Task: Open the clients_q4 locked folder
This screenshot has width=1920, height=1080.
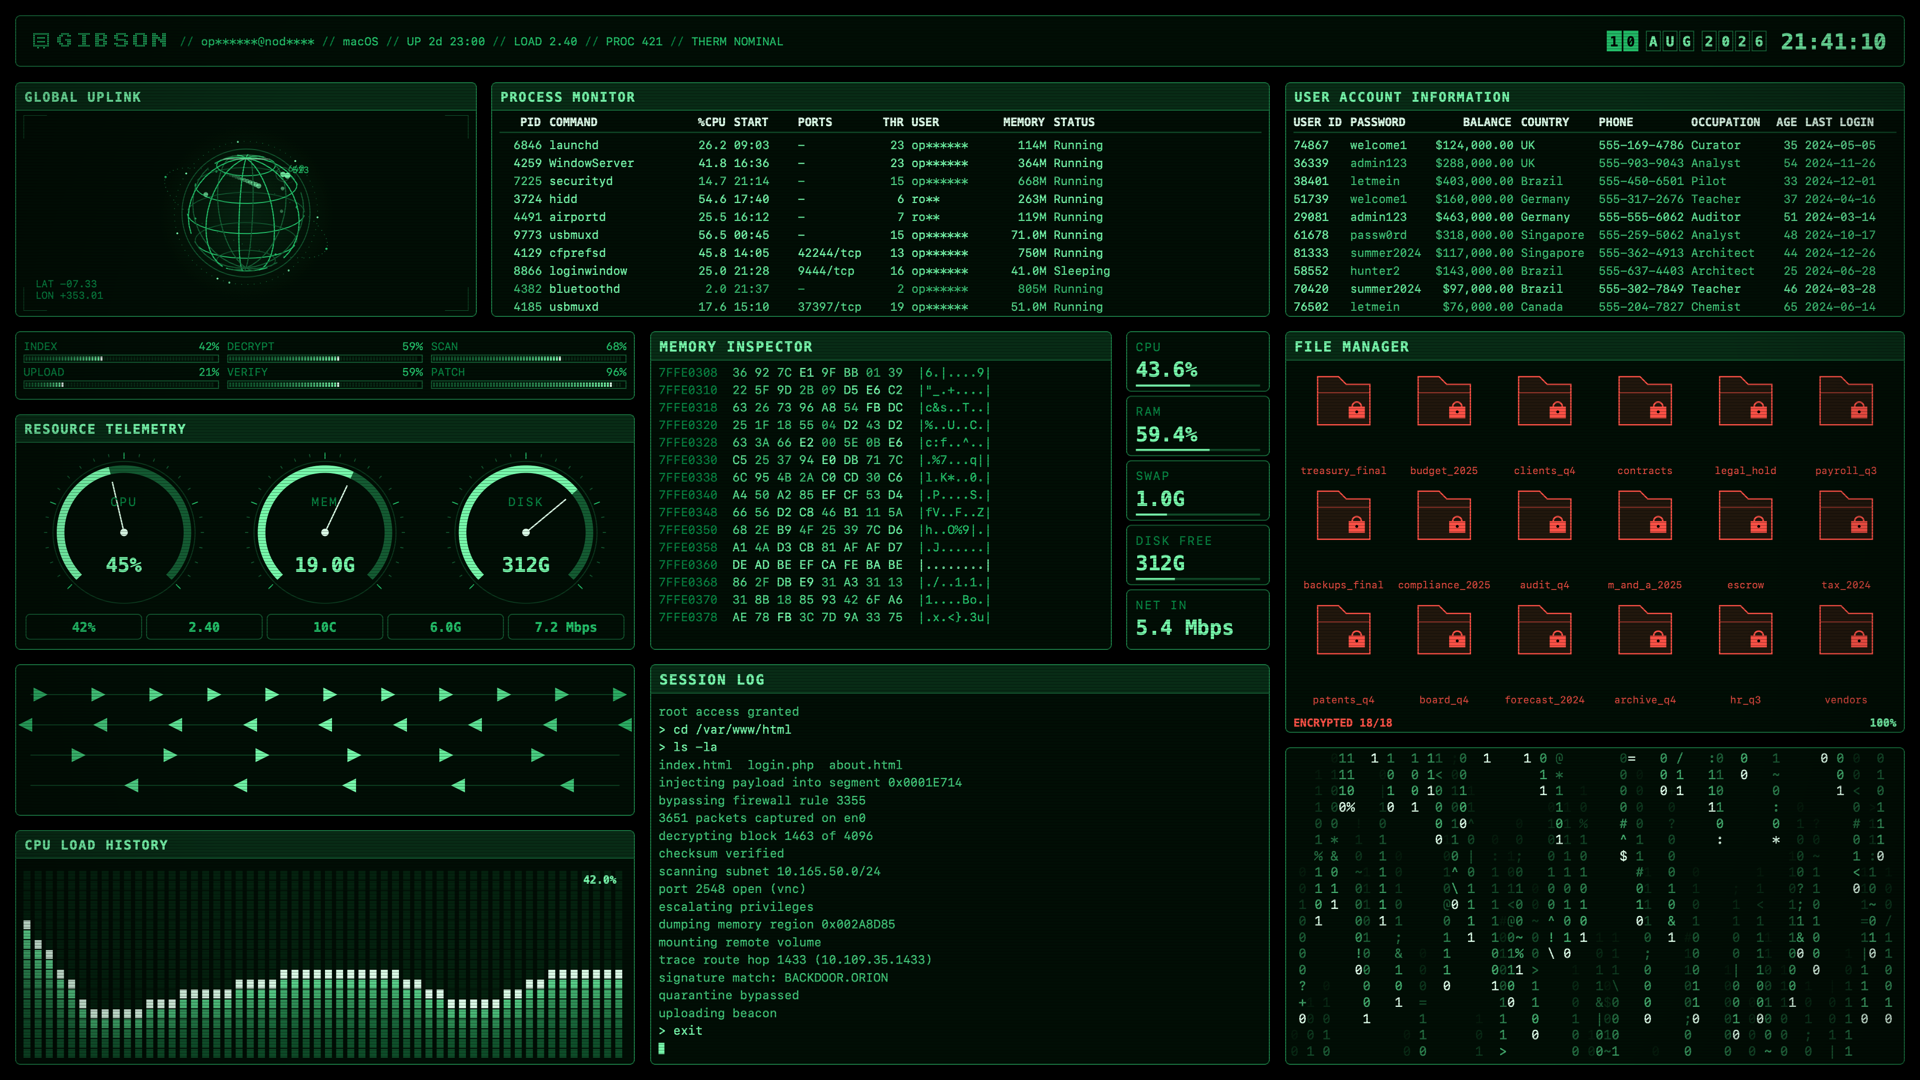Action: [x=1544, y=402]
